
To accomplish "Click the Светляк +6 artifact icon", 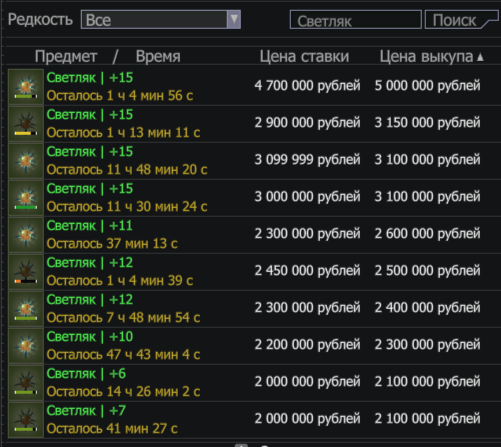I will tap(26, 383).
